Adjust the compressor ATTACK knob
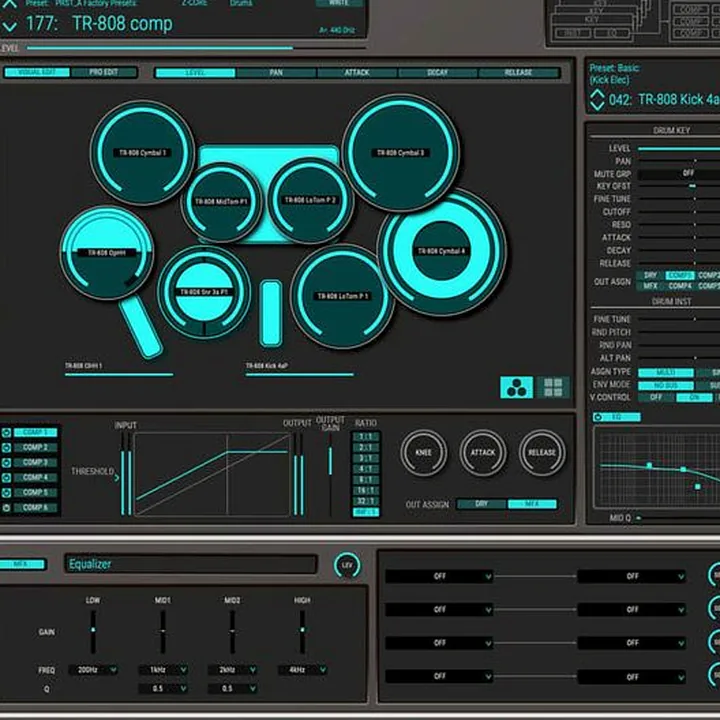This screenshot has height=720, width=720. coord(483,453)
